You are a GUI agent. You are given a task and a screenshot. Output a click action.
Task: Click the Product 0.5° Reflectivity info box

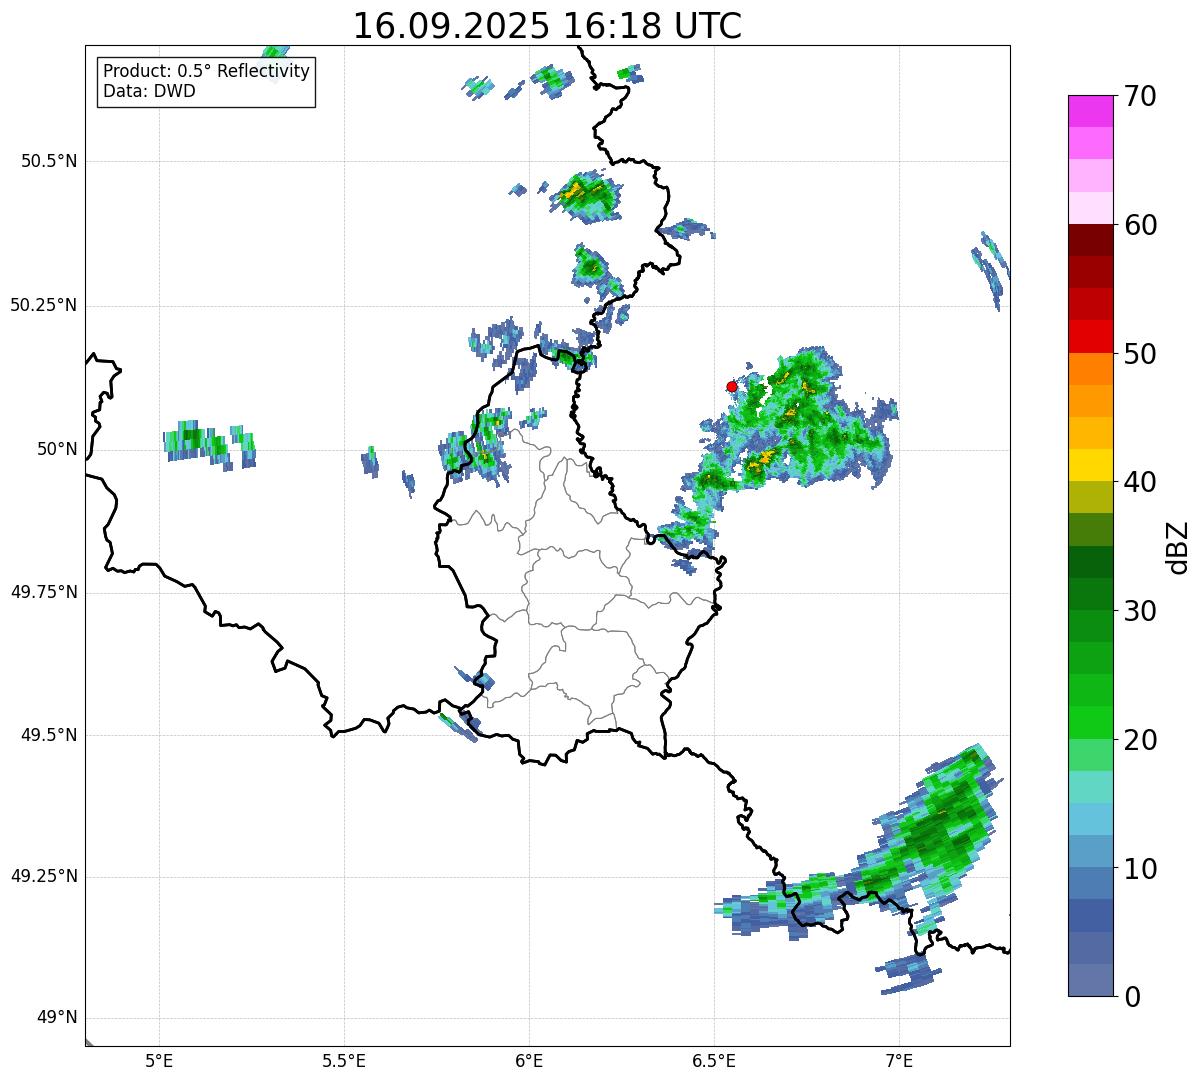206,81
